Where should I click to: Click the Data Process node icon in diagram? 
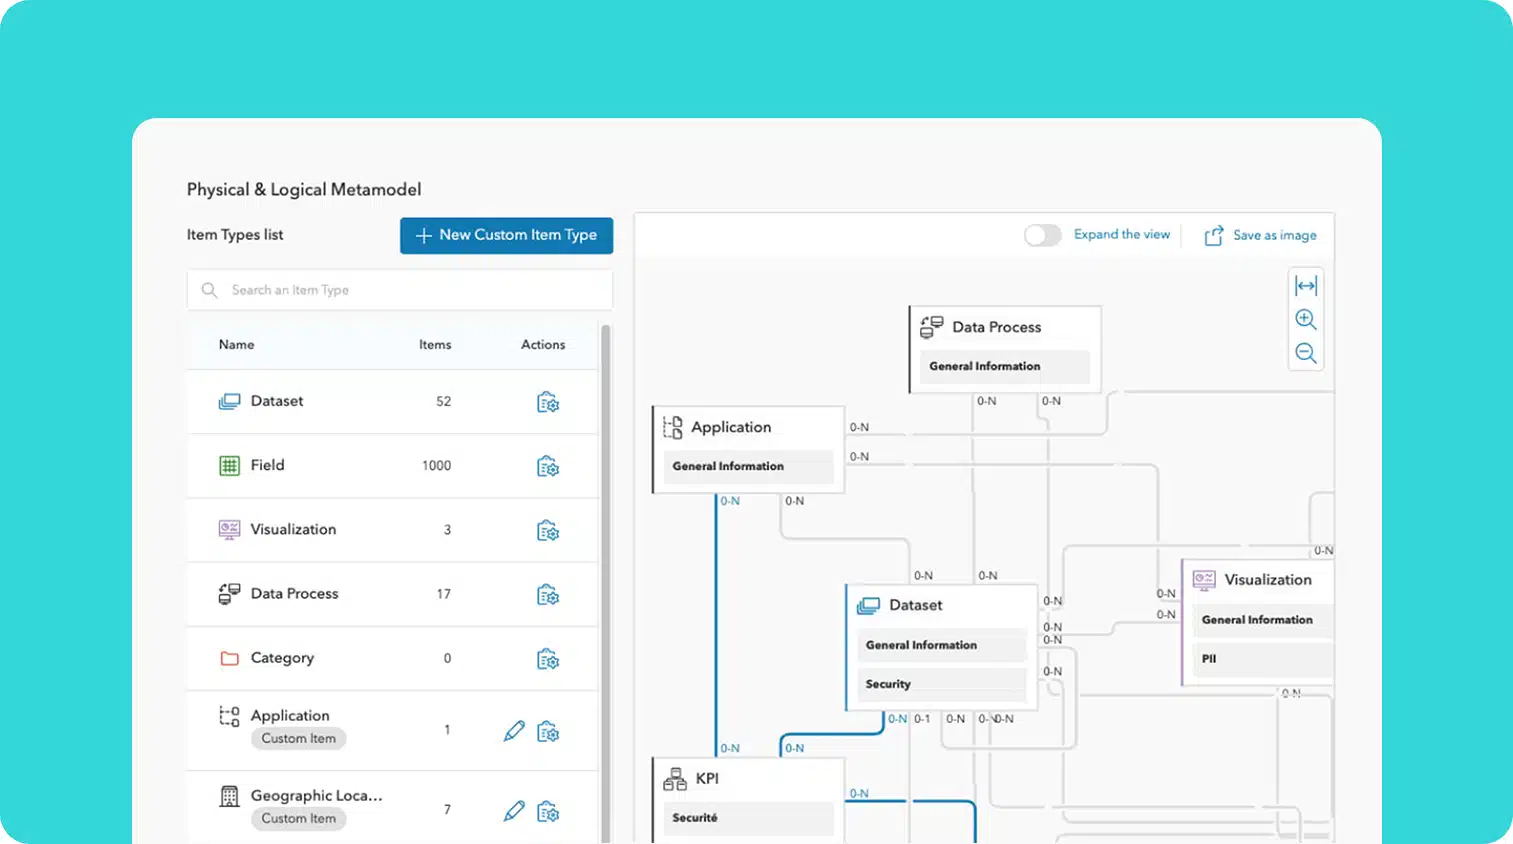(x=931, y=327)
